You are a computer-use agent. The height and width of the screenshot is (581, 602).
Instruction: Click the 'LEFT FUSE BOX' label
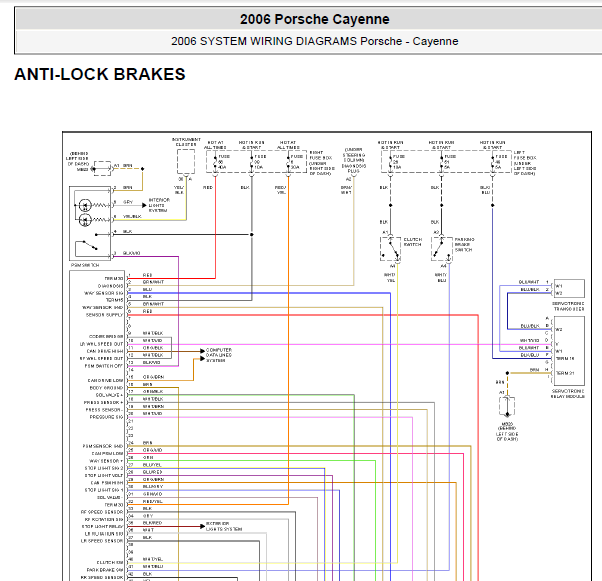point(524,155)
